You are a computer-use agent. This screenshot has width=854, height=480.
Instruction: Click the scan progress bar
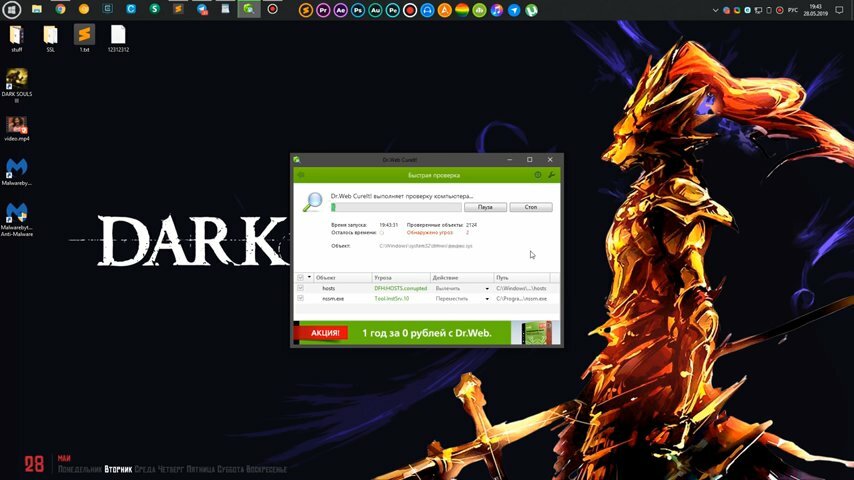pyautogui.click(x=396, y=207)
